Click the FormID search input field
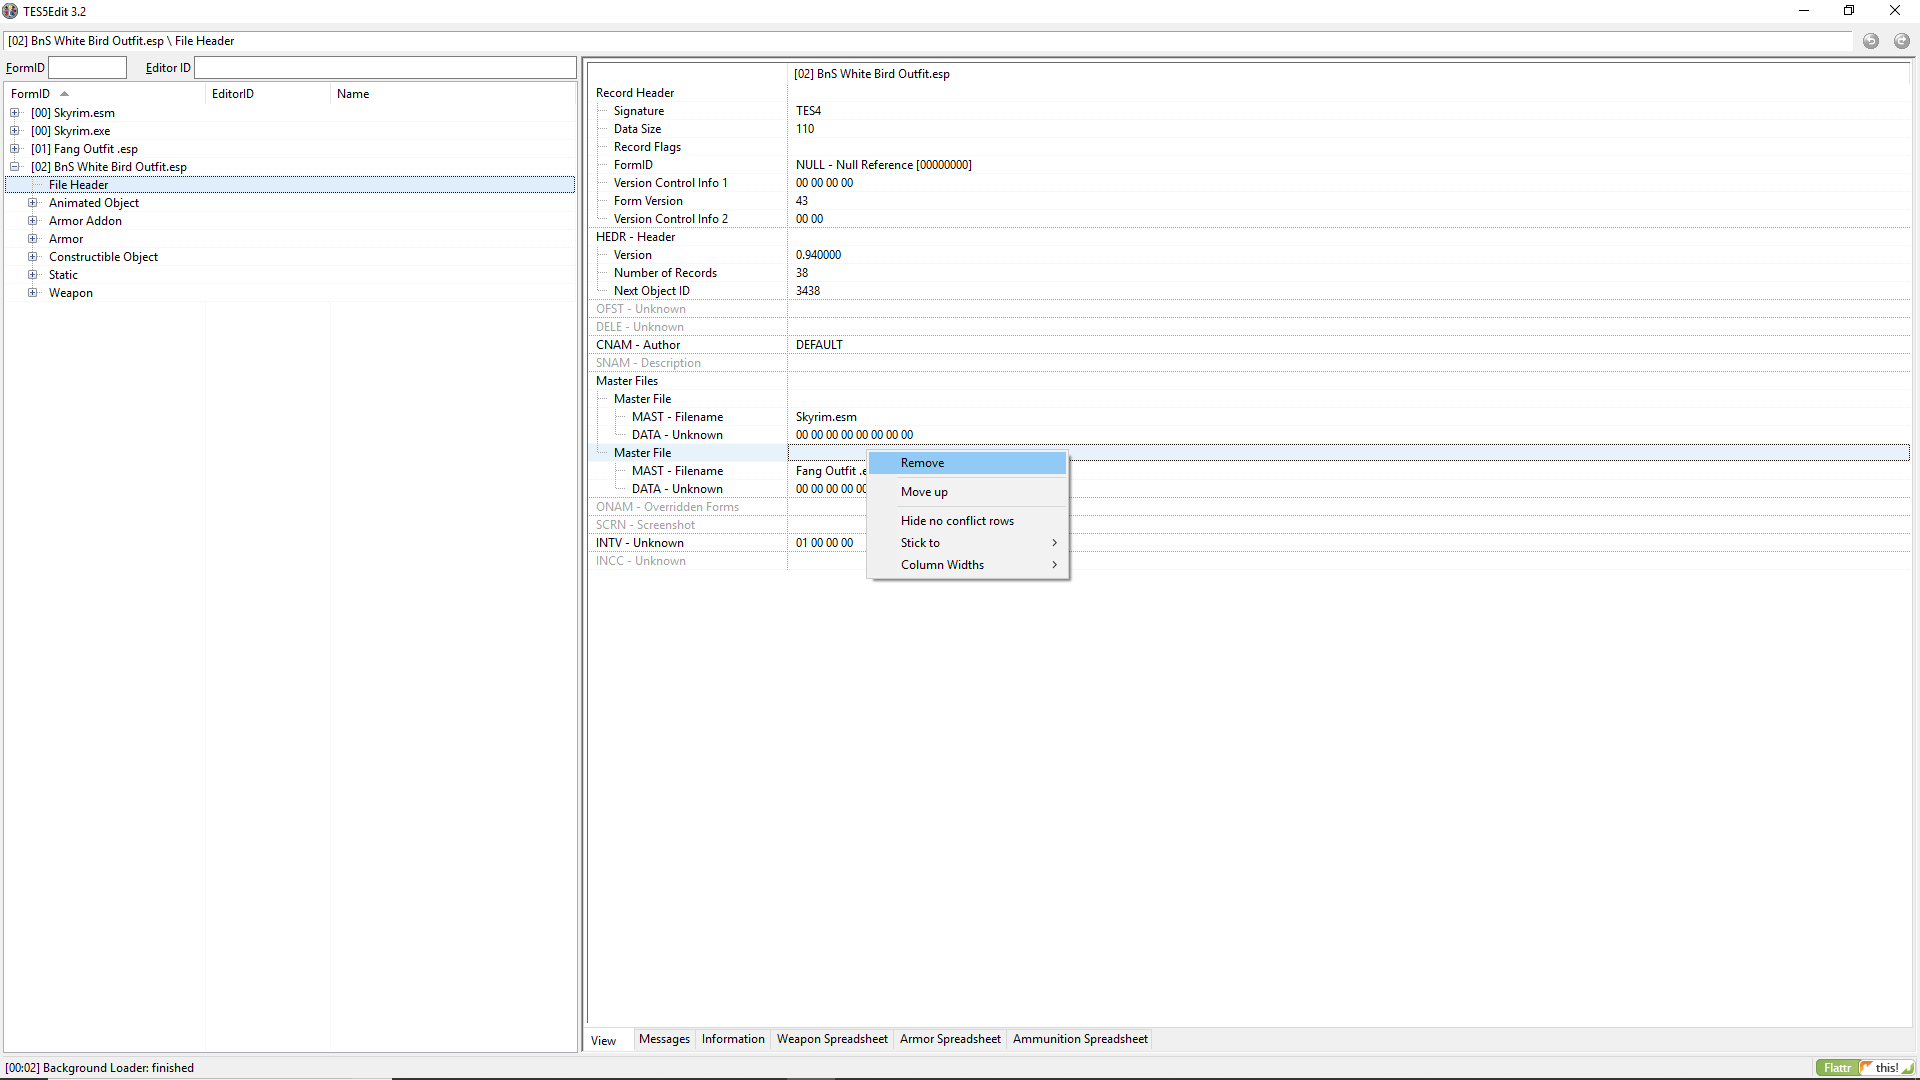Image resolution: width=1920 pixels, height=1080 pixels. pos(88,68)
